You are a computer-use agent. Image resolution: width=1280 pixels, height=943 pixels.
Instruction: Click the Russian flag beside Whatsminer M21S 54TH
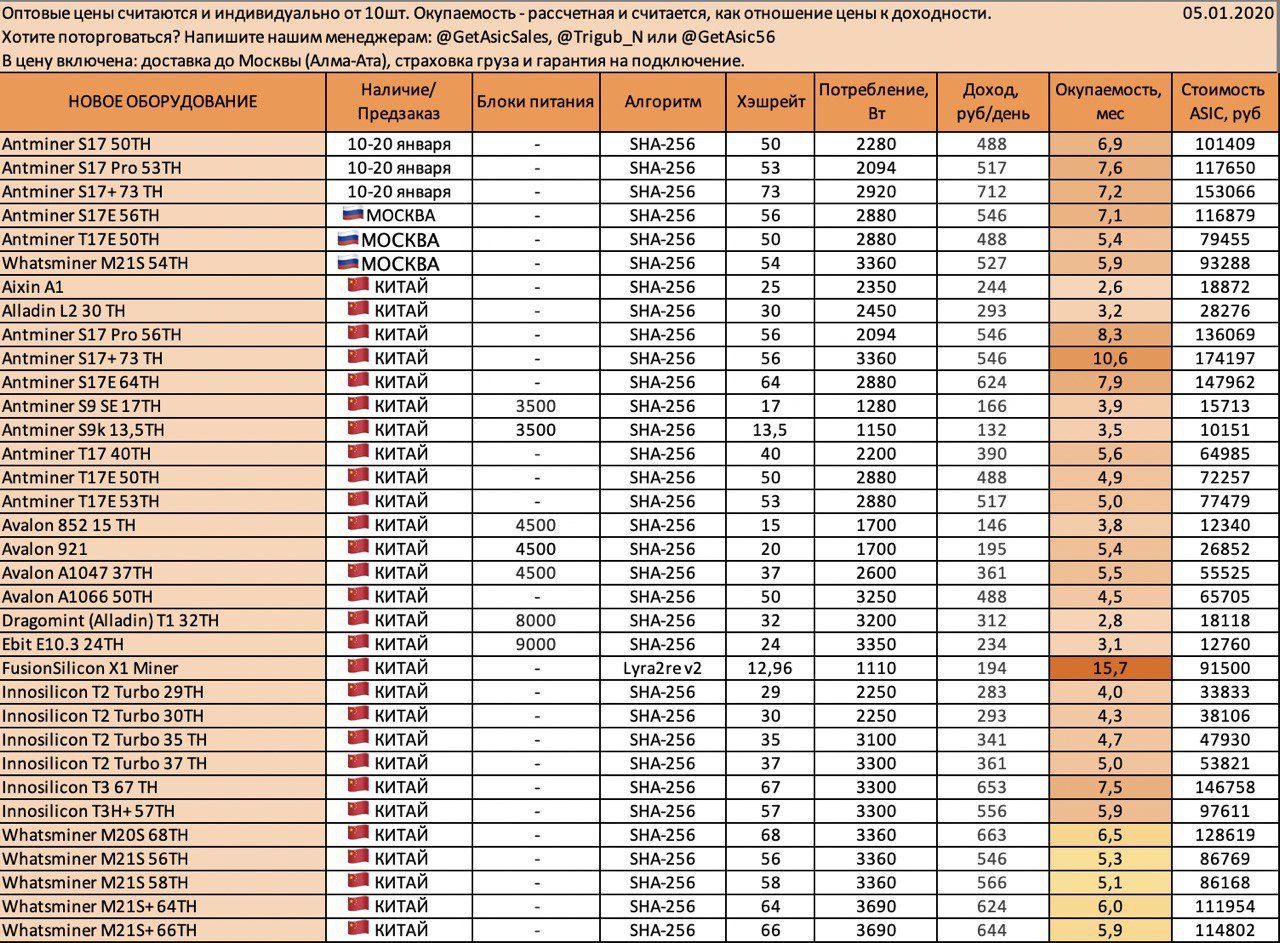[x=348, y=263]
